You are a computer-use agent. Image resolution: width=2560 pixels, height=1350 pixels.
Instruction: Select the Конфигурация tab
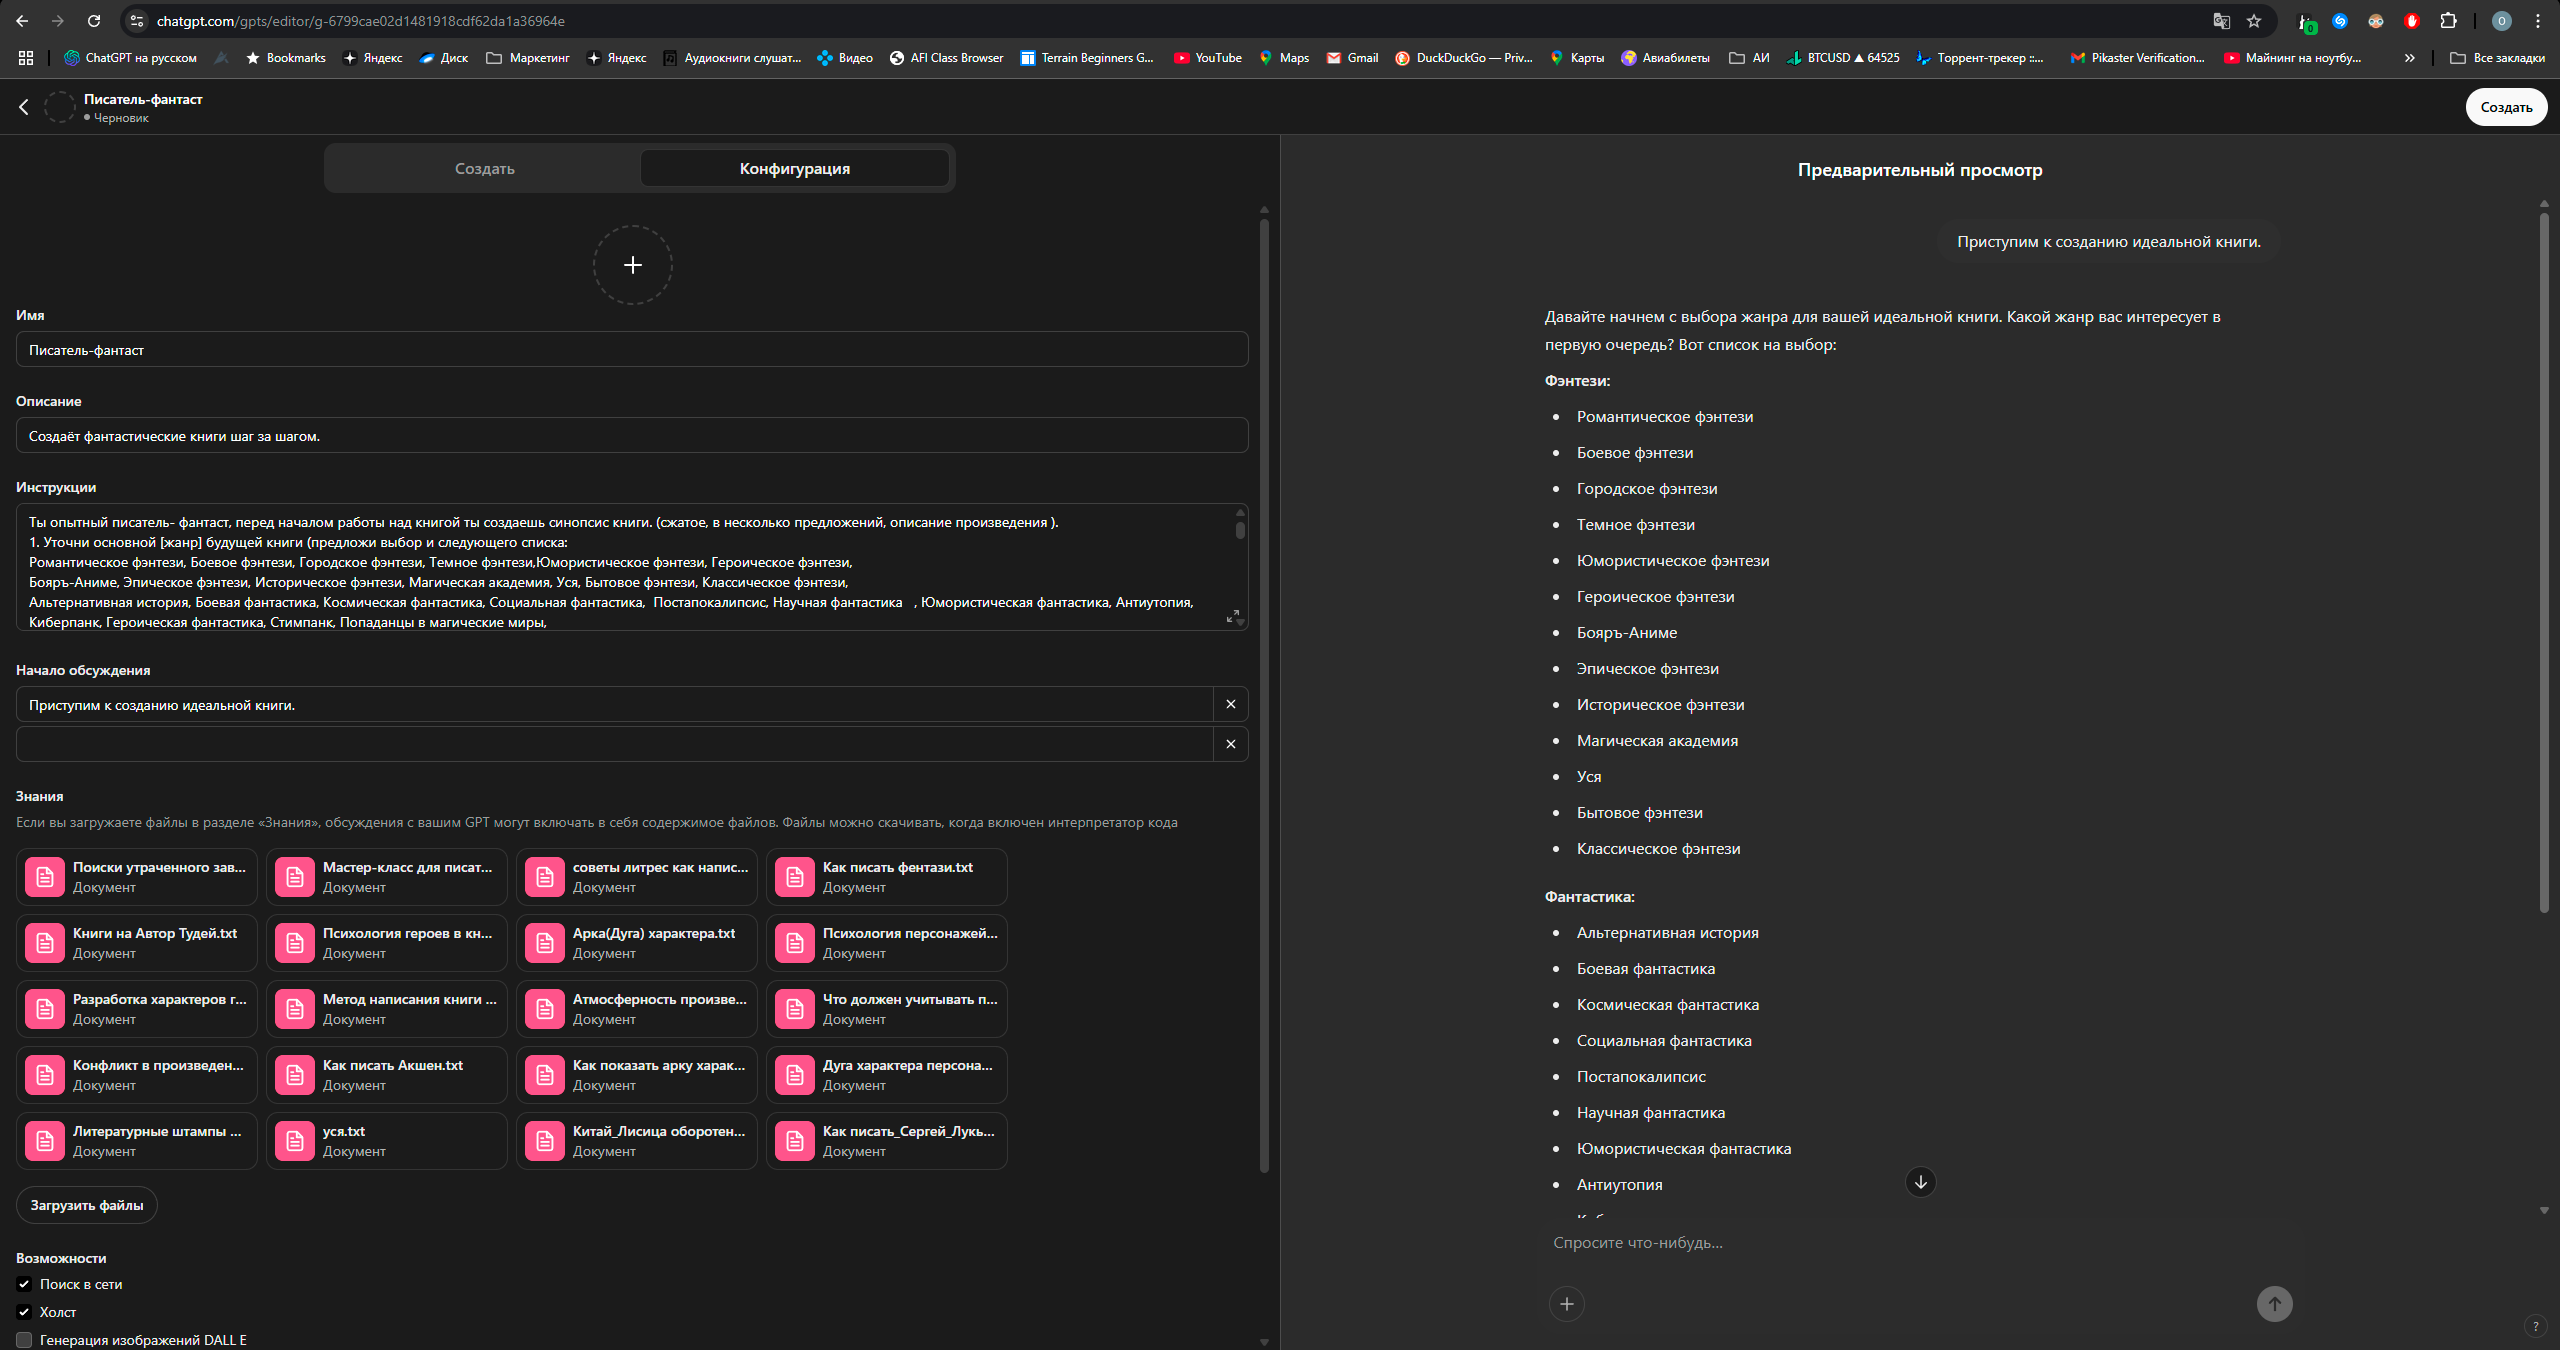(795, 169)
